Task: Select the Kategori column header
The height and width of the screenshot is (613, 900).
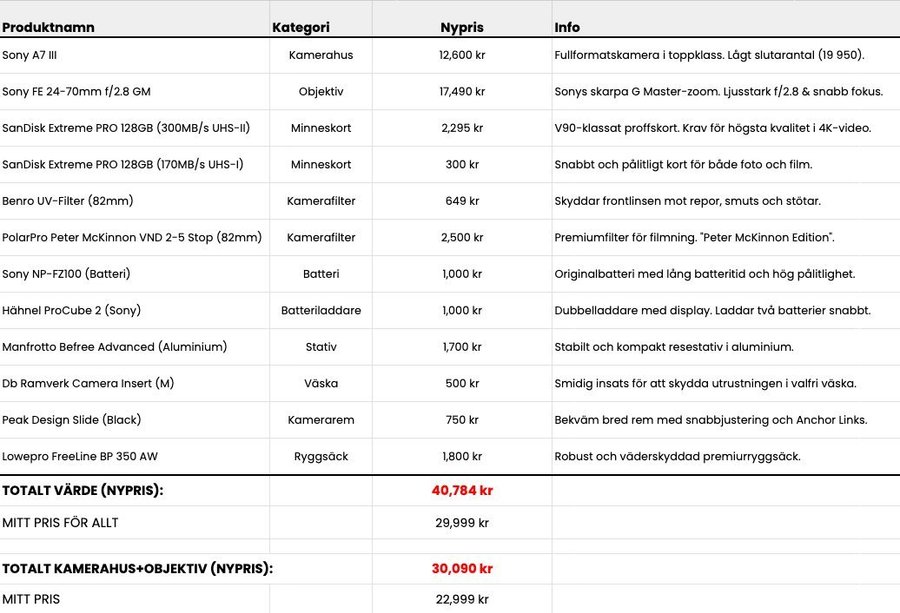Action: click(x=300, y=27)
